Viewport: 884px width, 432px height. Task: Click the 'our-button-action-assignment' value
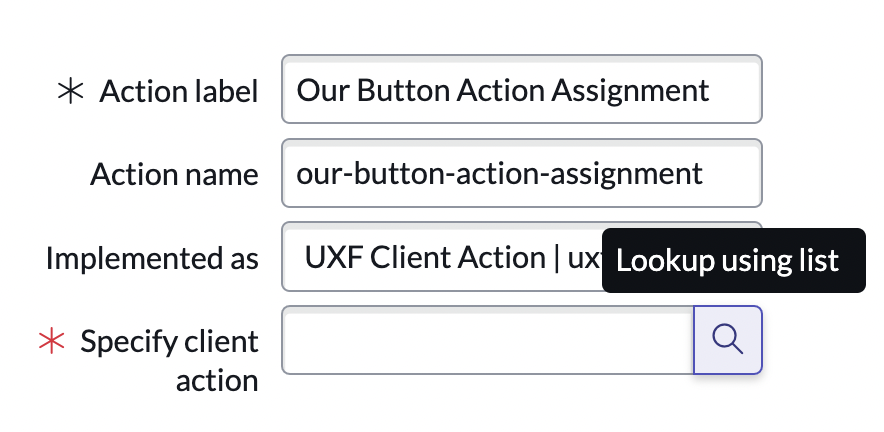(x=499, y=174)
